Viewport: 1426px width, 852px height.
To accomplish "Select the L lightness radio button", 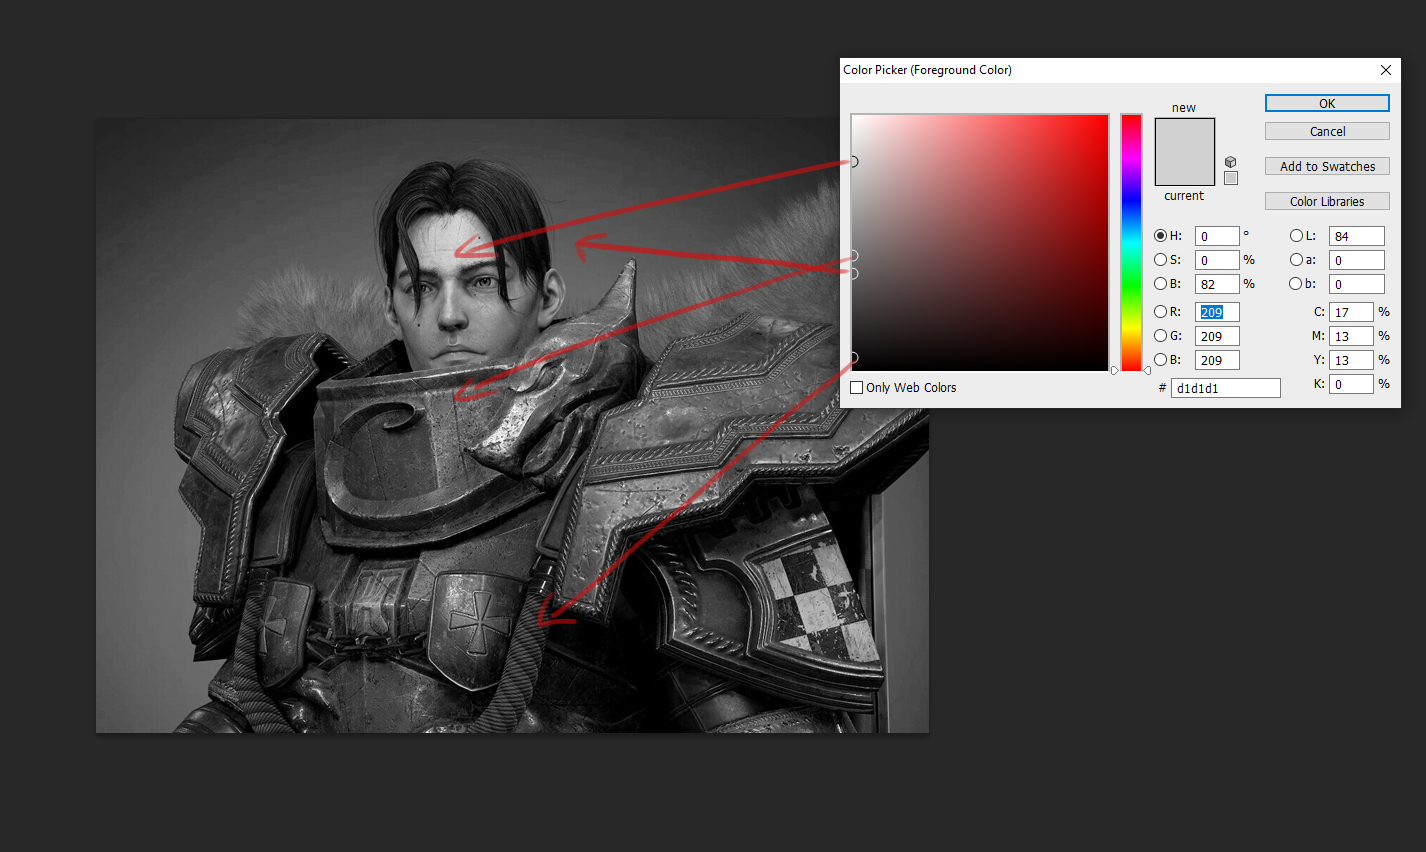I will coord(1296,236).
